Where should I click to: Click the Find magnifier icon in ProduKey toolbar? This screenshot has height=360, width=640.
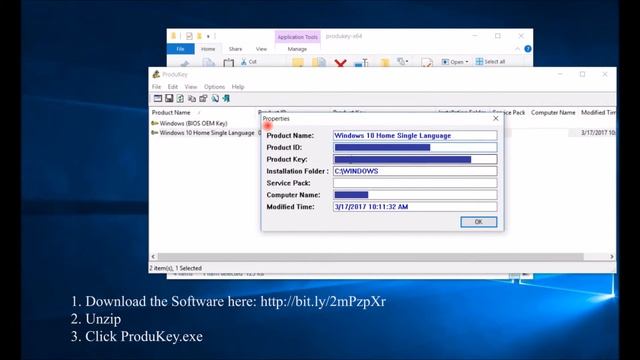215,98
